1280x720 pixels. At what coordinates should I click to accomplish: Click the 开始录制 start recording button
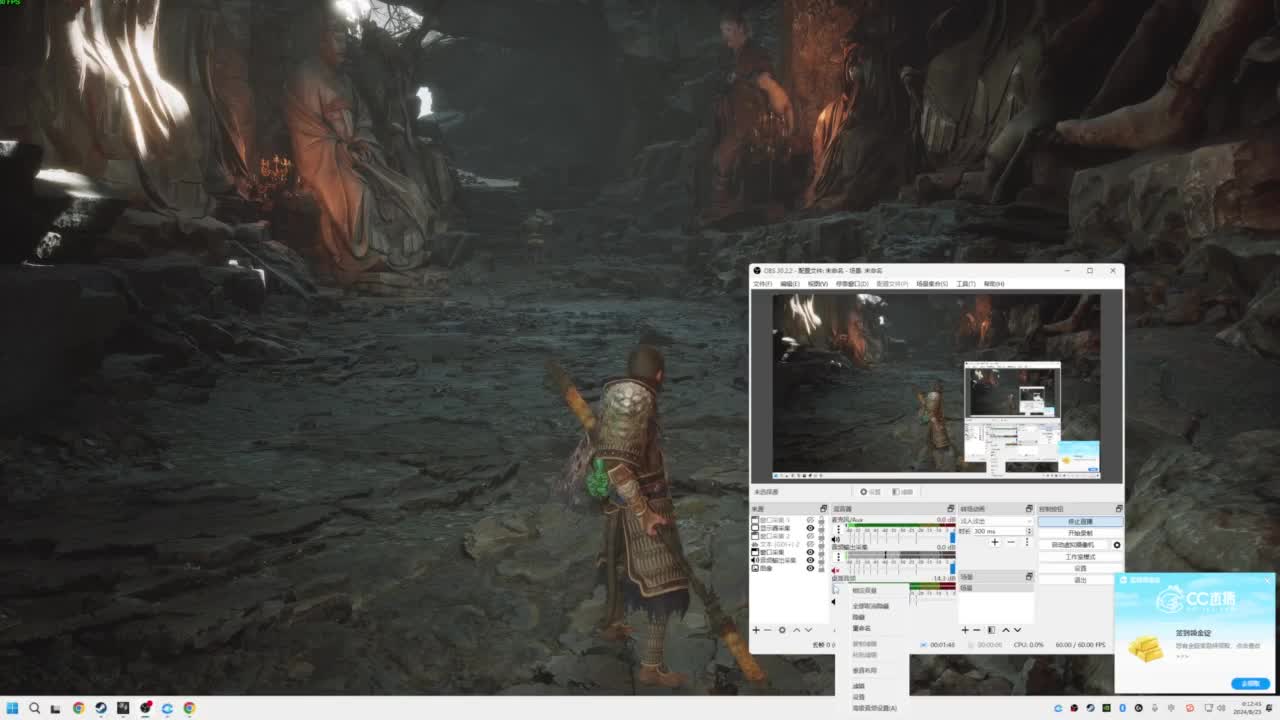[x=1080, y=533]
